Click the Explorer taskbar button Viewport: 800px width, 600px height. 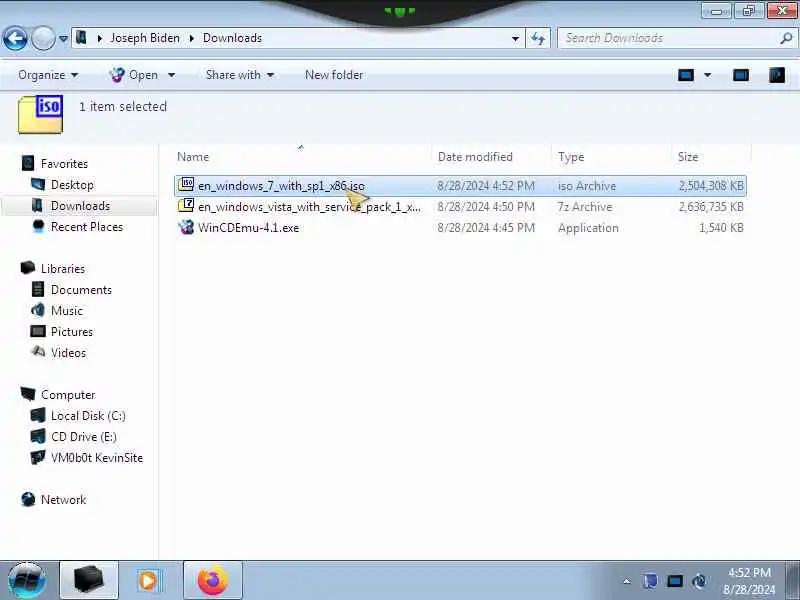click(89, 580)
